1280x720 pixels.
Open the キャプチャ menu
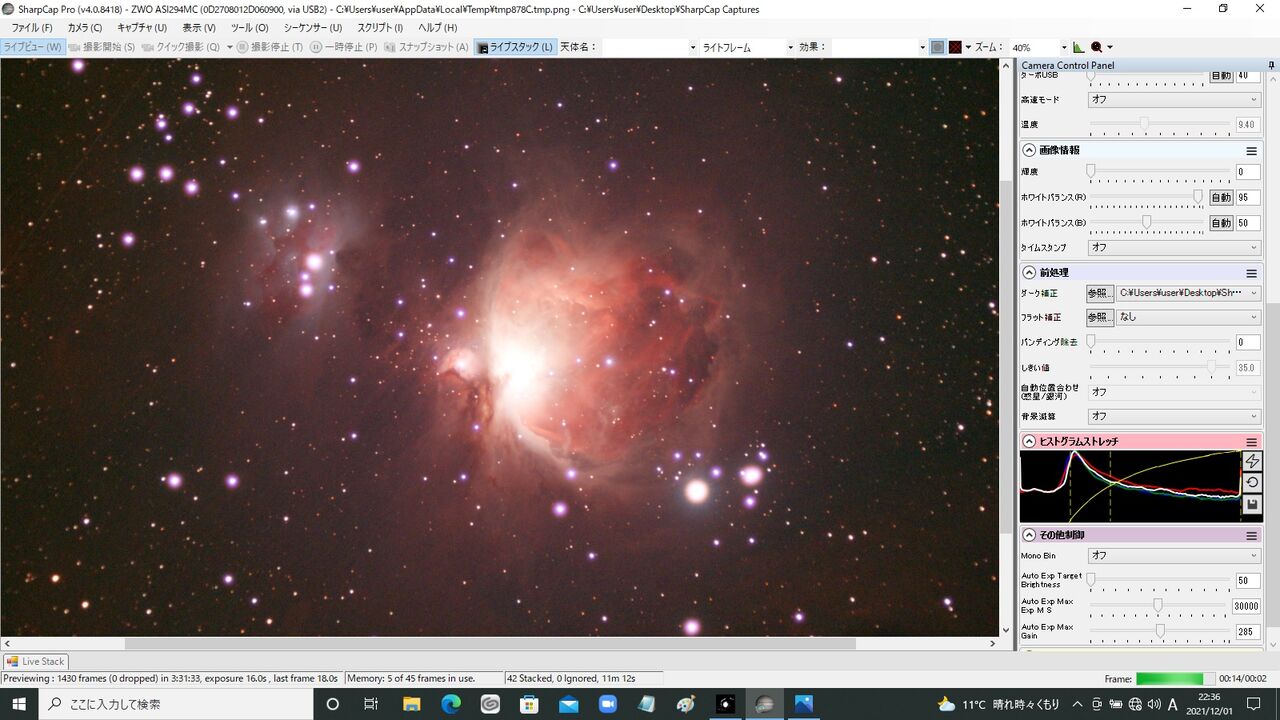pyautogui.click(x=142, y=28)
